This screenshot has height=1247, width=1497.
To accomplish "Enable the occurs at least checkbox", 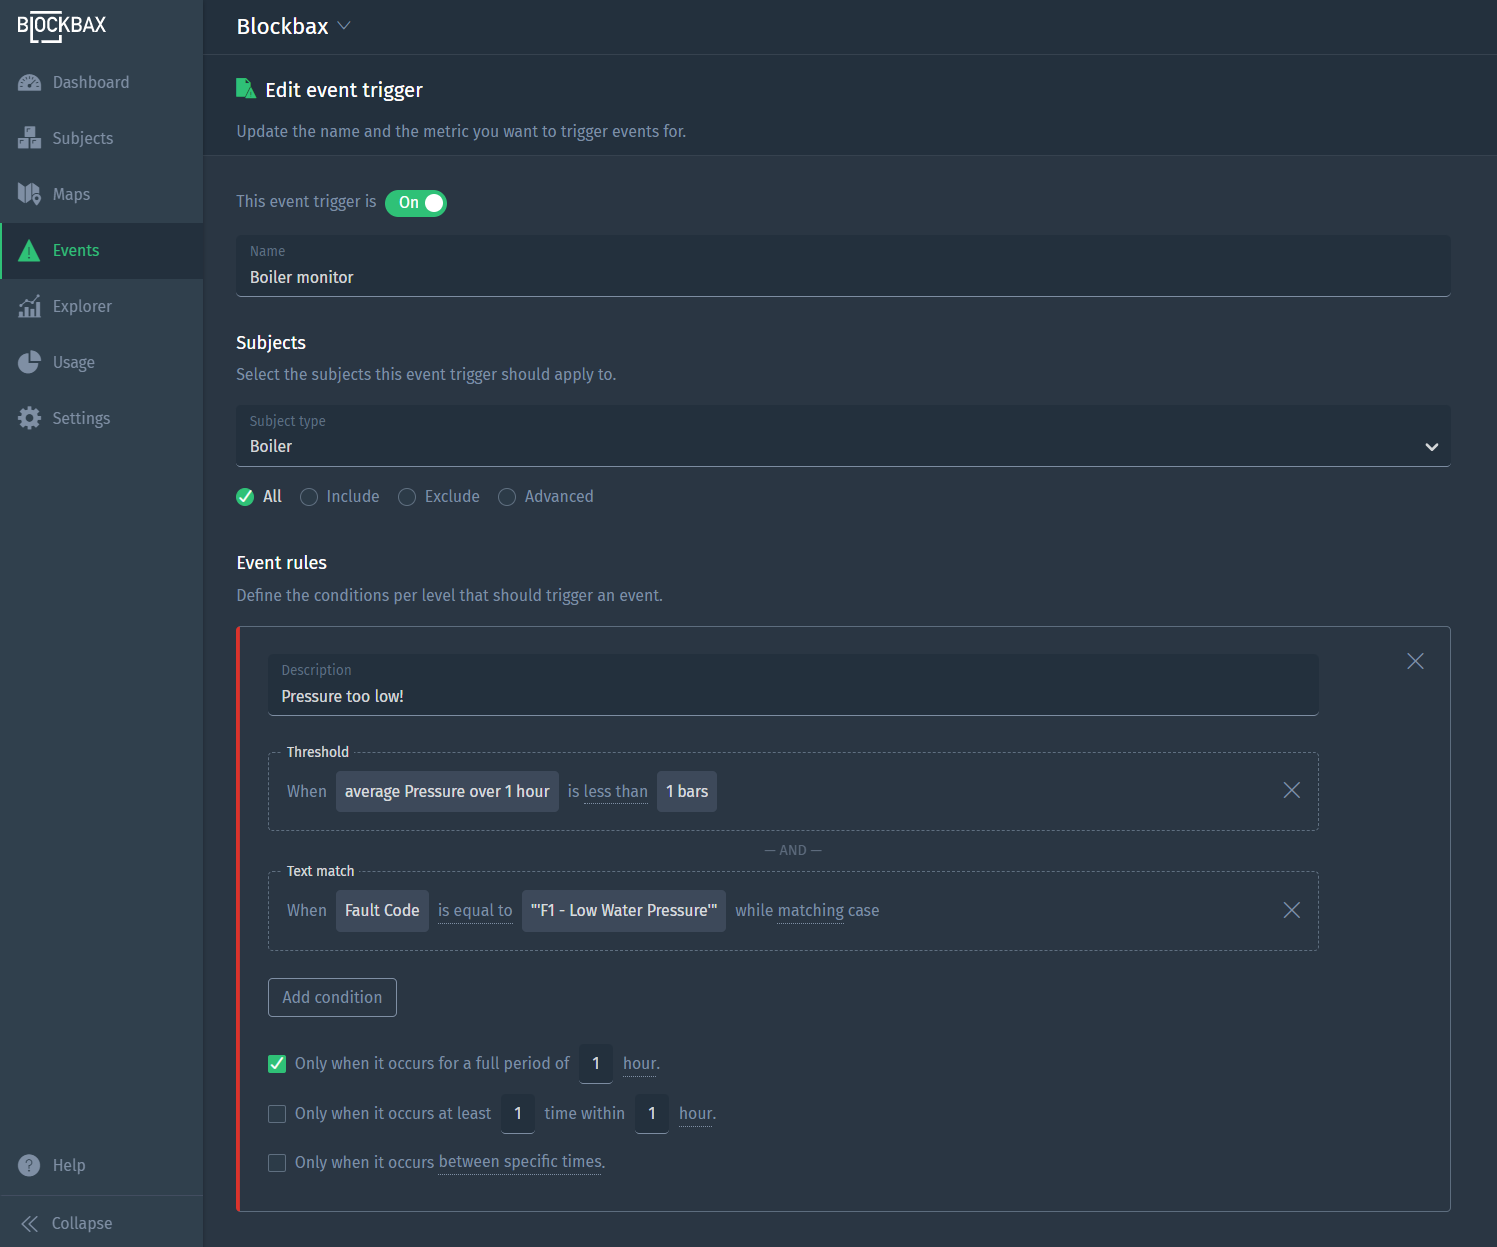I will tap(277, 1114).
